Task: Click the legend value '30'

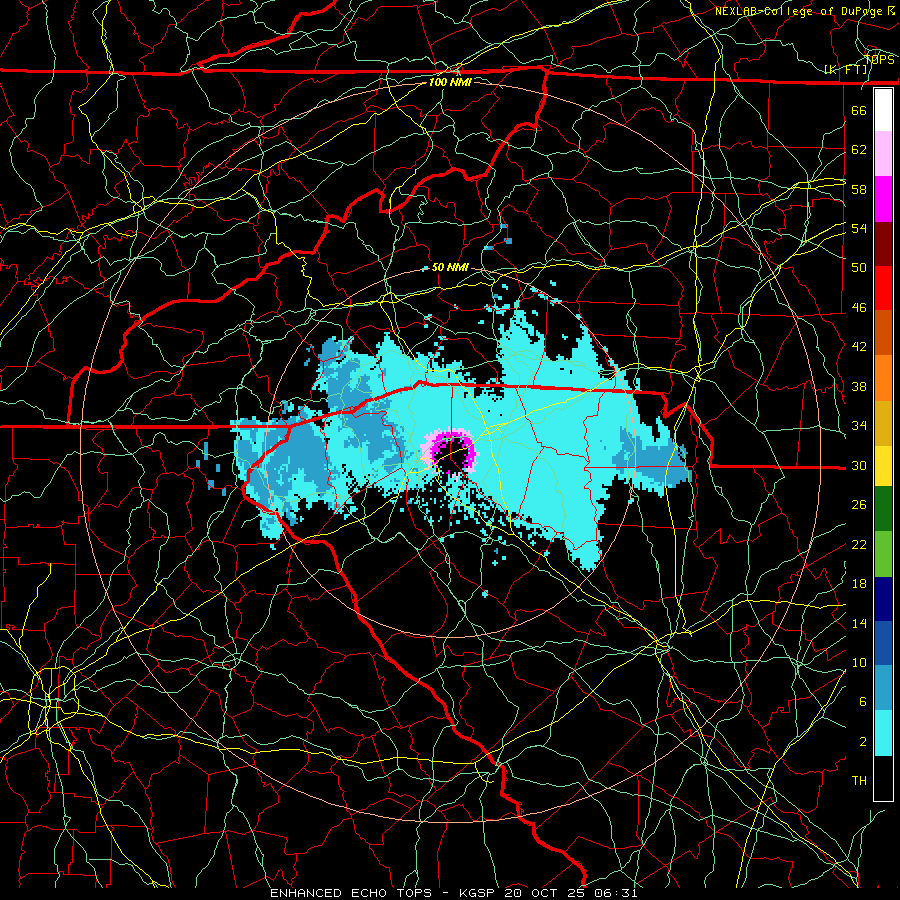Action: [x=859, y=465]
